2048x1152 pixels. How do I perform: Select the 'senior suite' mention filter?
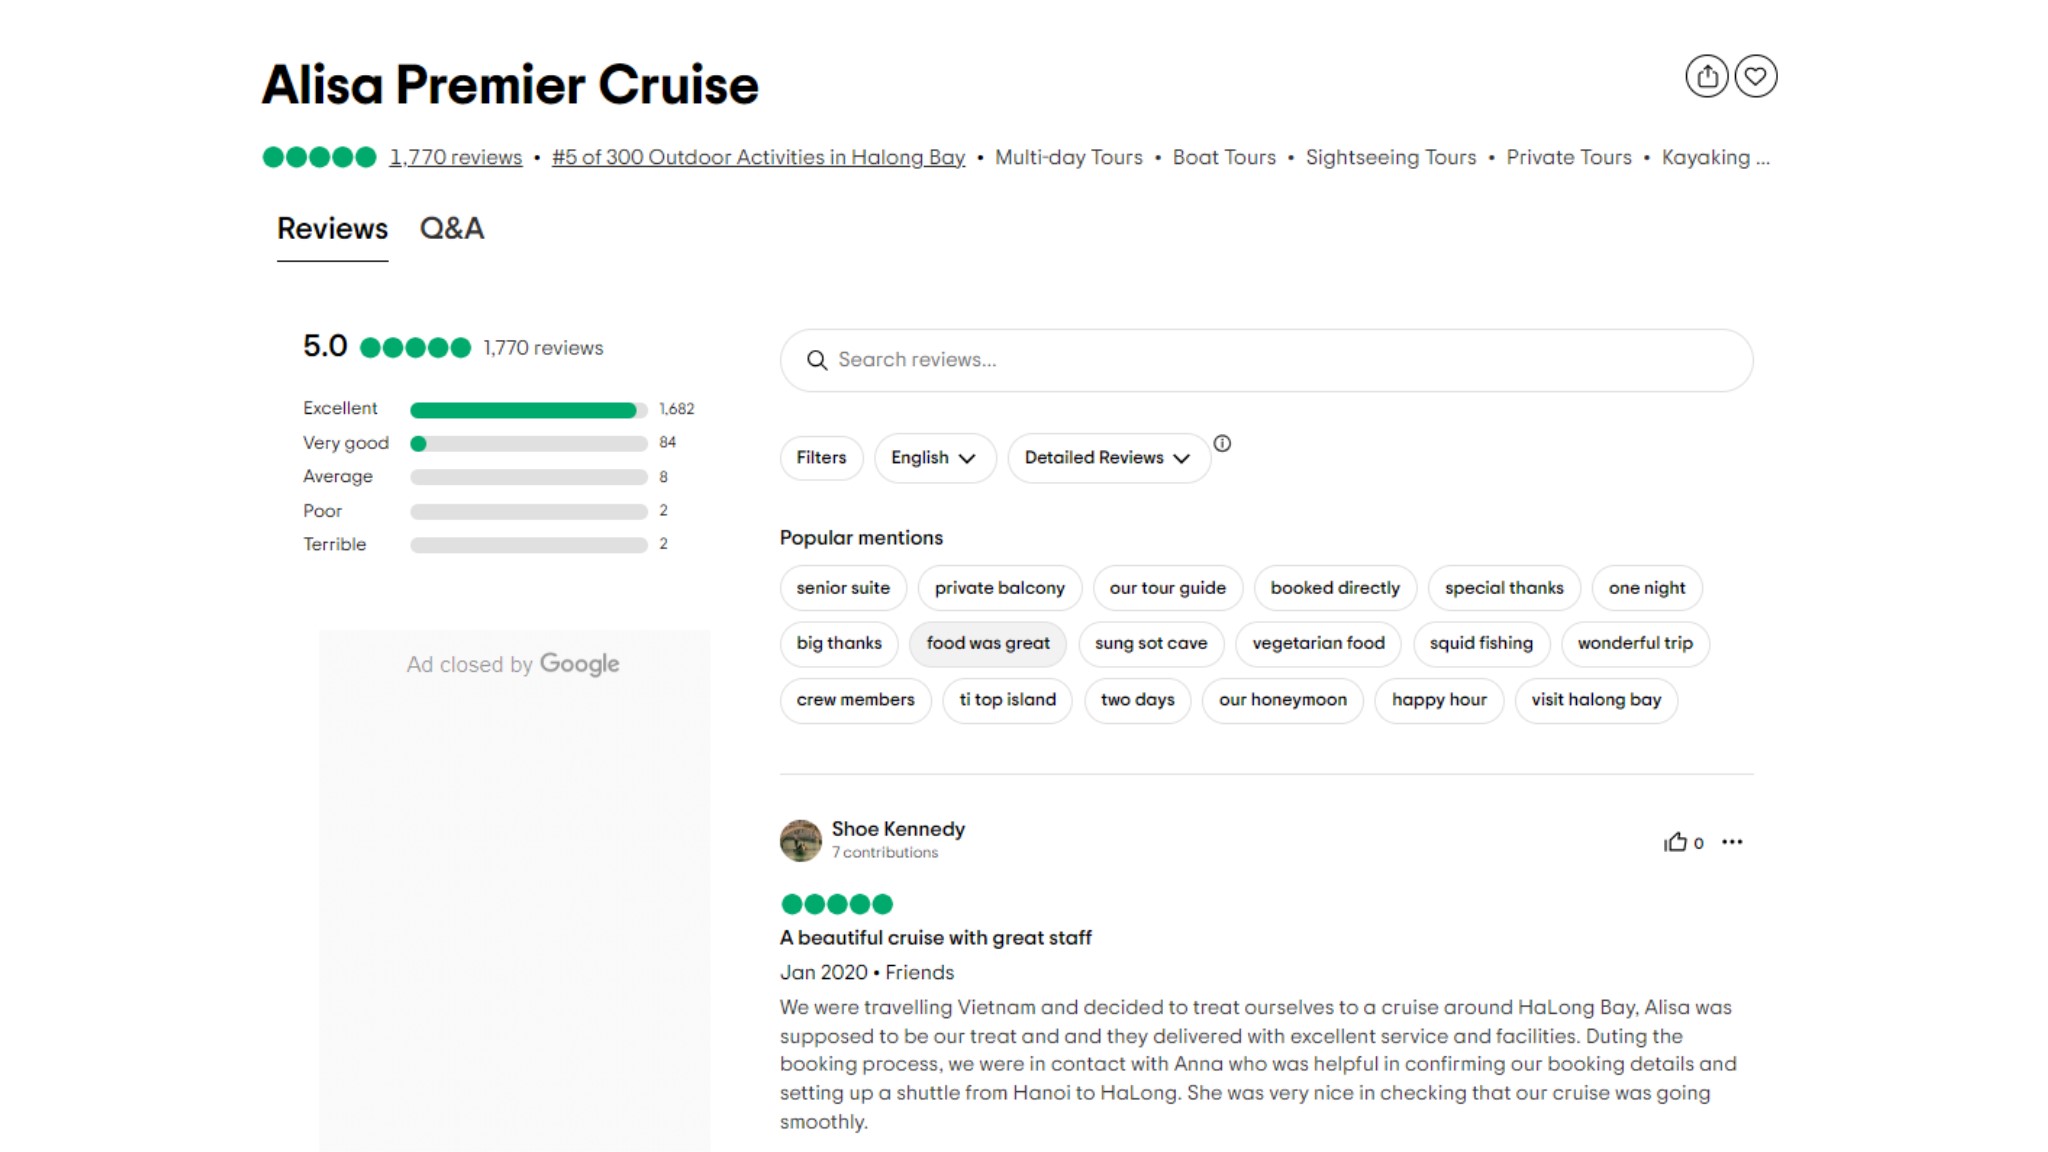(x=842, y=588)
